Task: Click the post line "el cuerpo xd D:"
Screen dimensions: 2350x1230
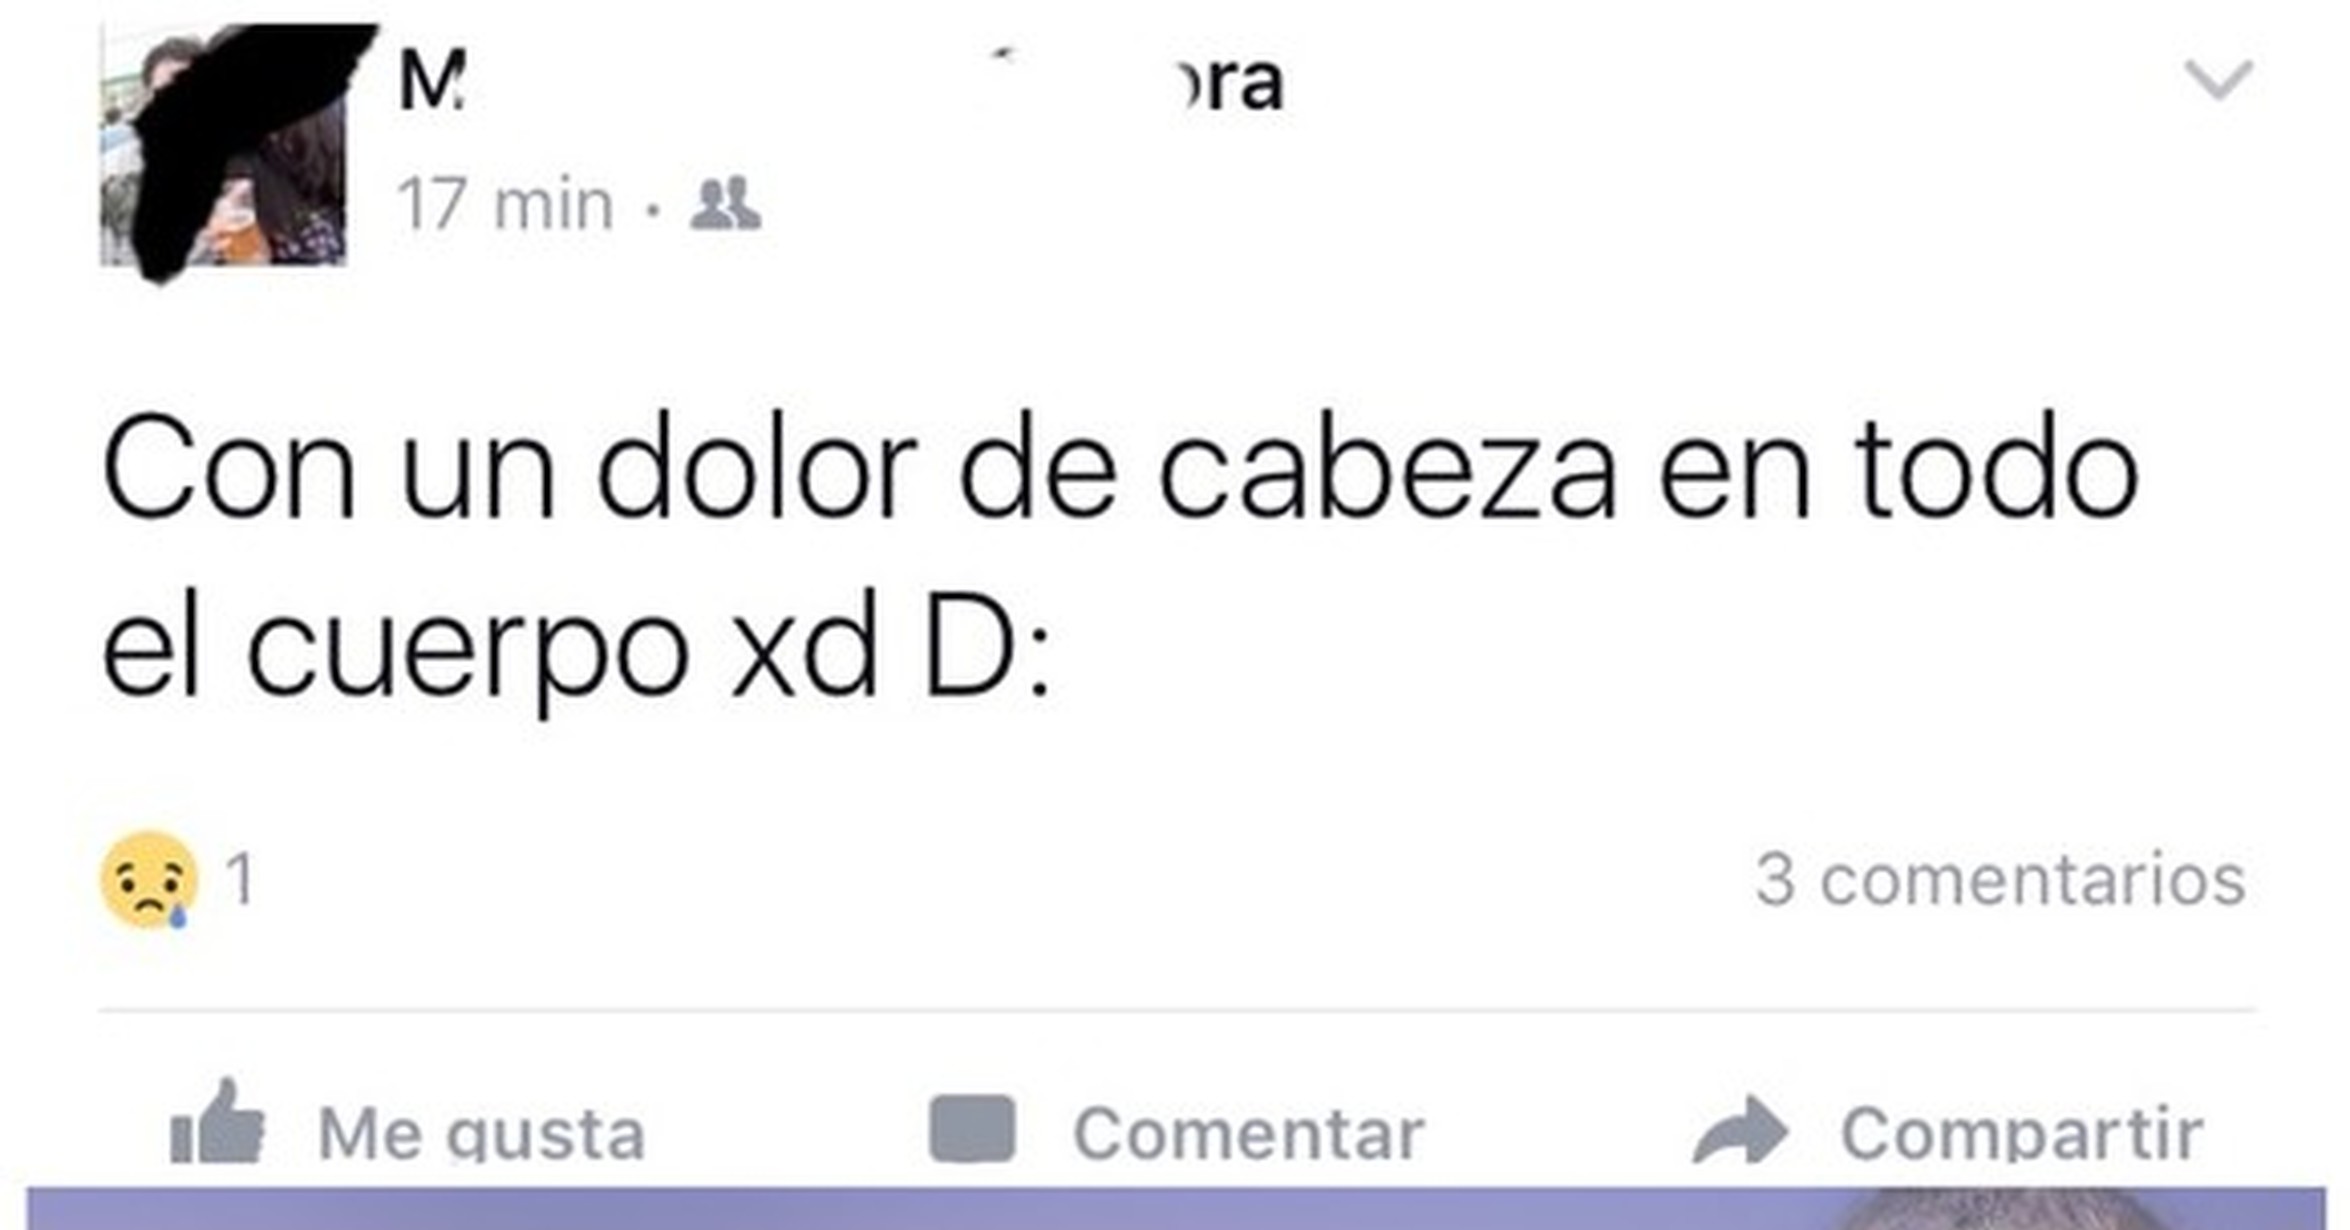Action: point(577,645)
